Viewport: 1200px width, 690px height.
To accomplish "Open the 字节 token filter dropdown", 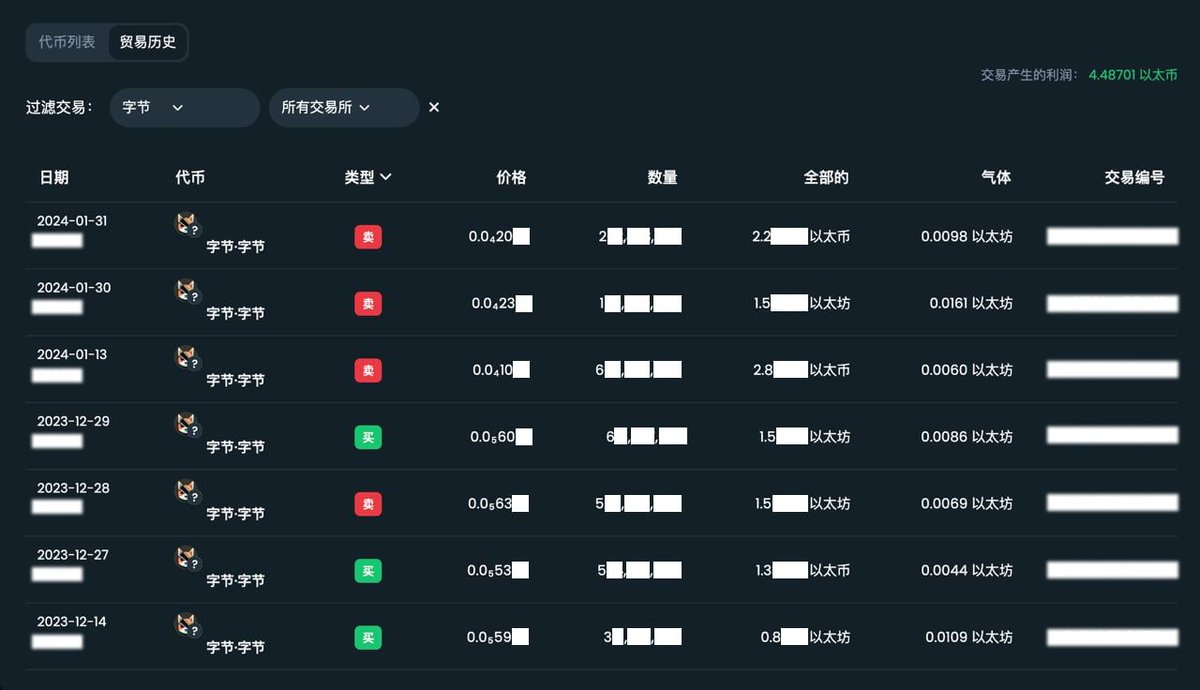I will pyautogui.click(x=185, y=107).
